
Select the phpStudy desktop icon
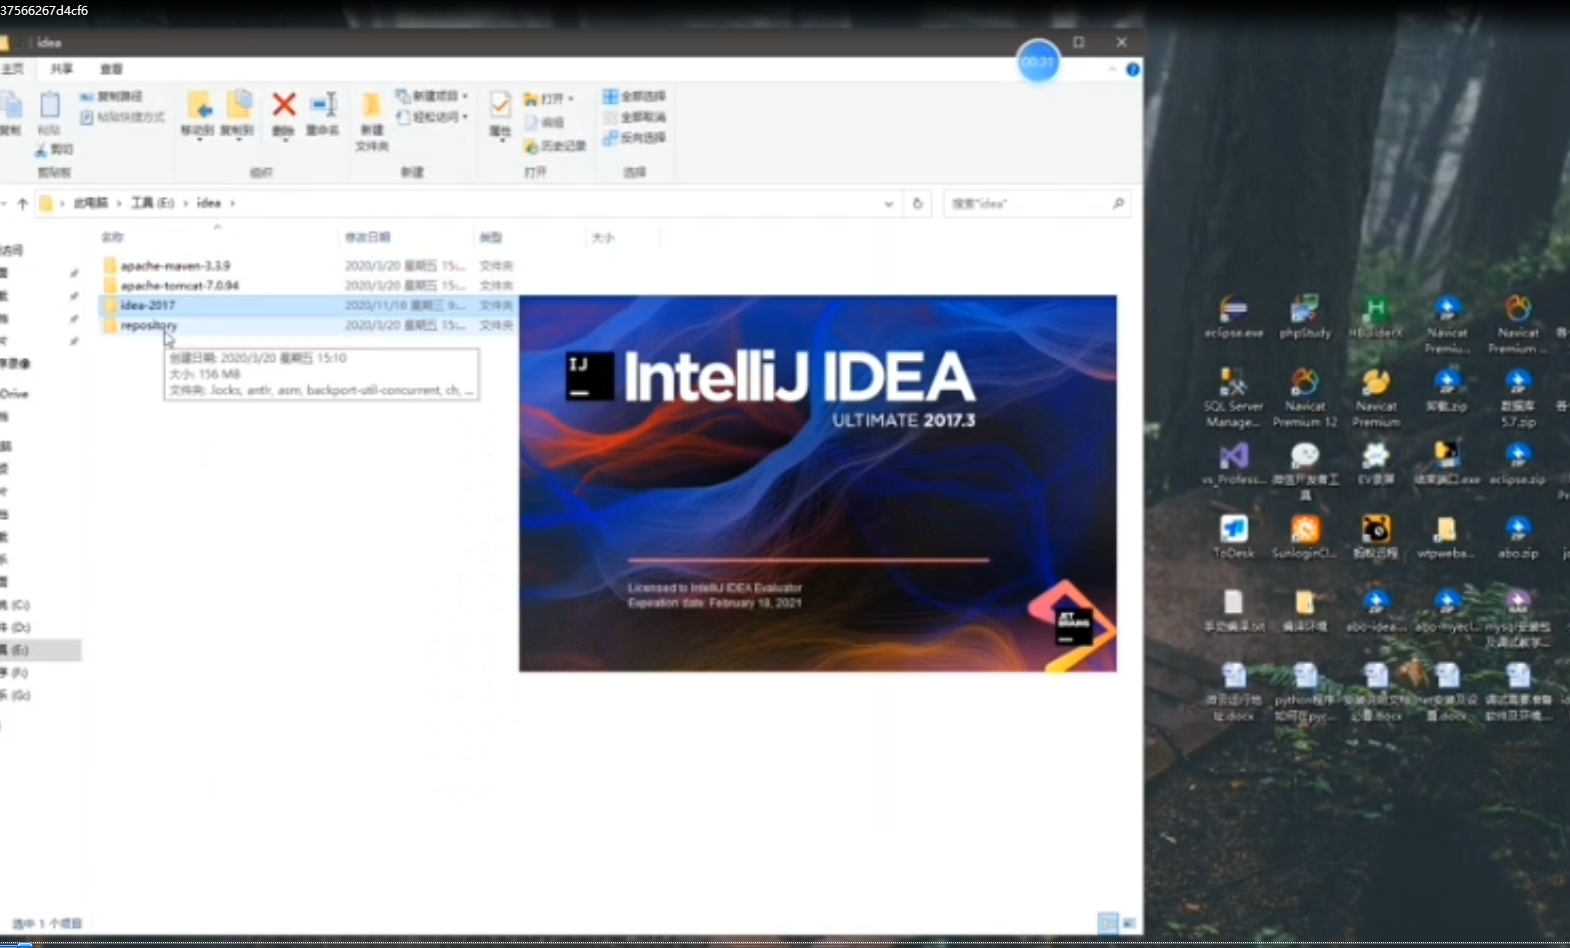pos(1305,317)
